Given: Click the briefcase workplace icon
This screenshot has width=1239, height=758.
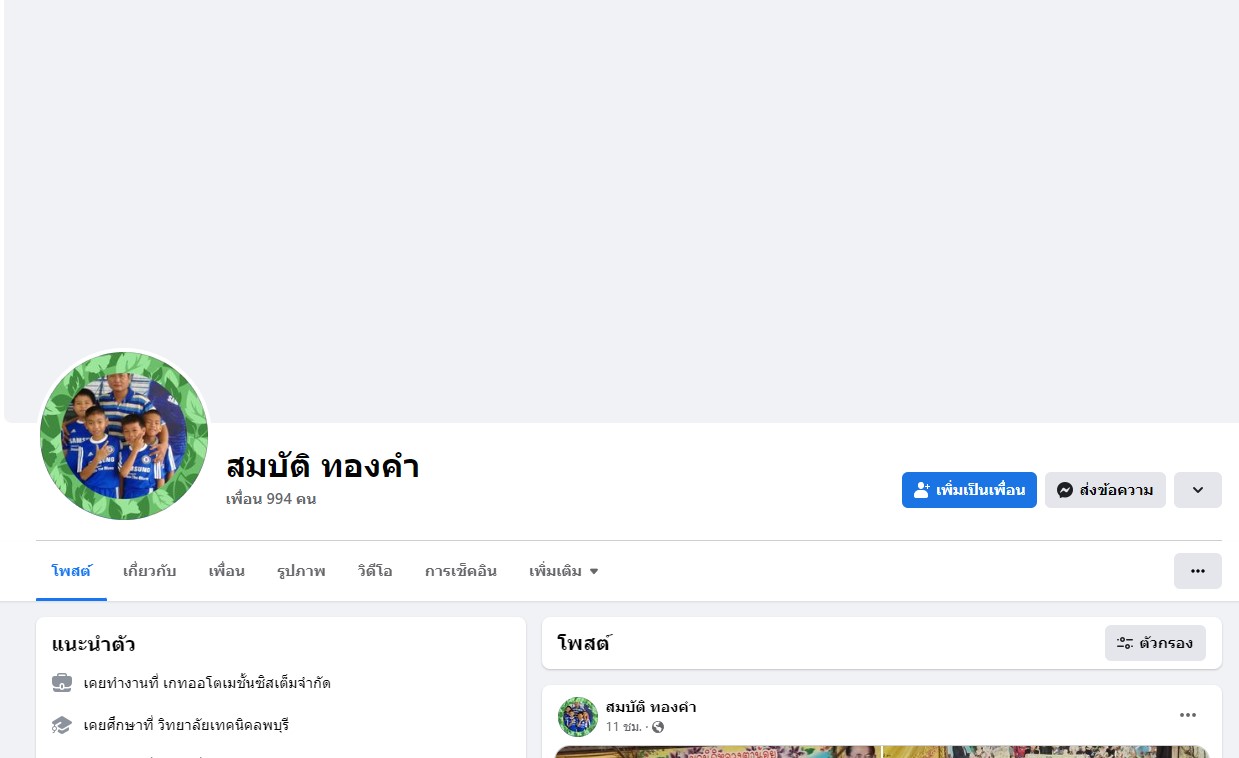Looking at the screenshot, I should click(62, 683).
